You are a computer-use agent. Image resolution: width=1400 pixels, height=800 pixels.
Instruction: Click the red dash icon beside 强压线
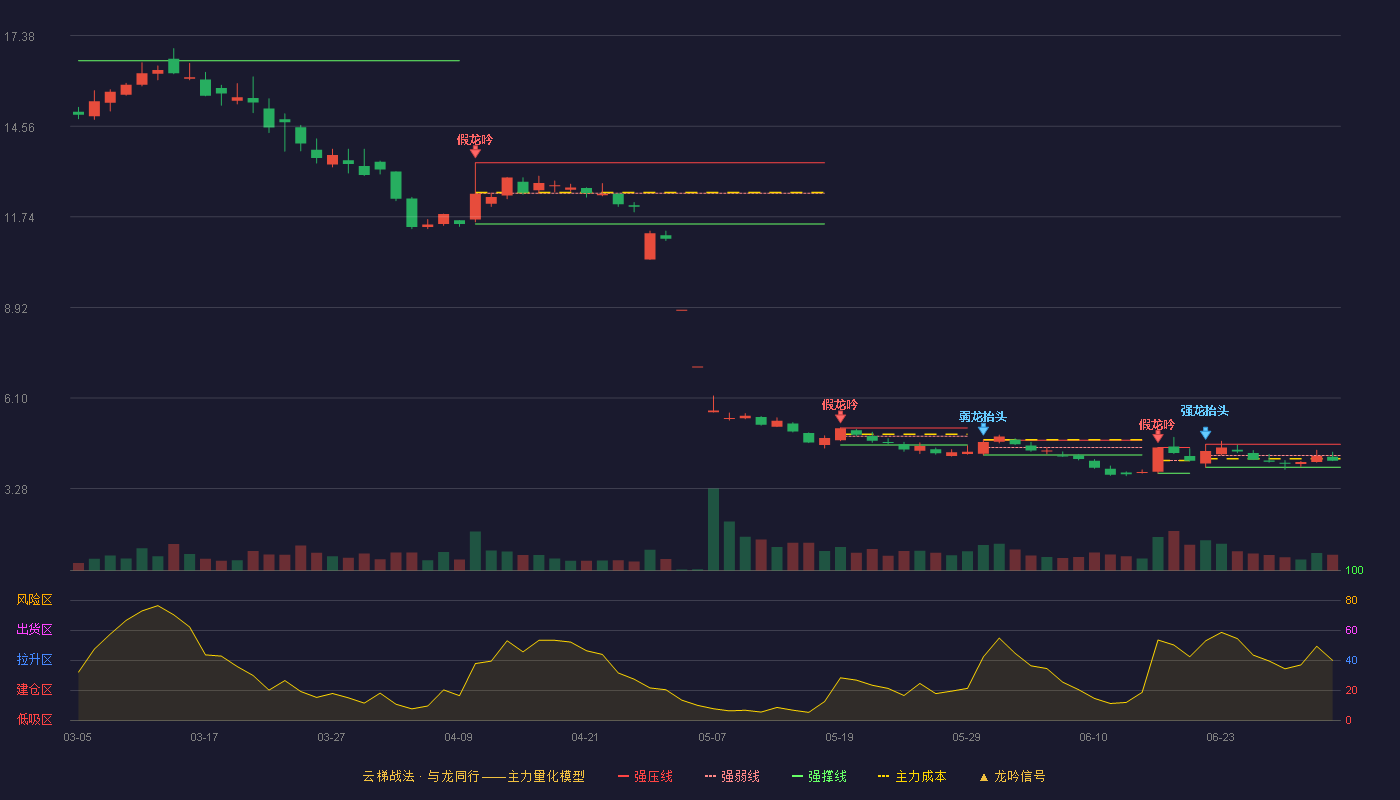tap(624, 776)
